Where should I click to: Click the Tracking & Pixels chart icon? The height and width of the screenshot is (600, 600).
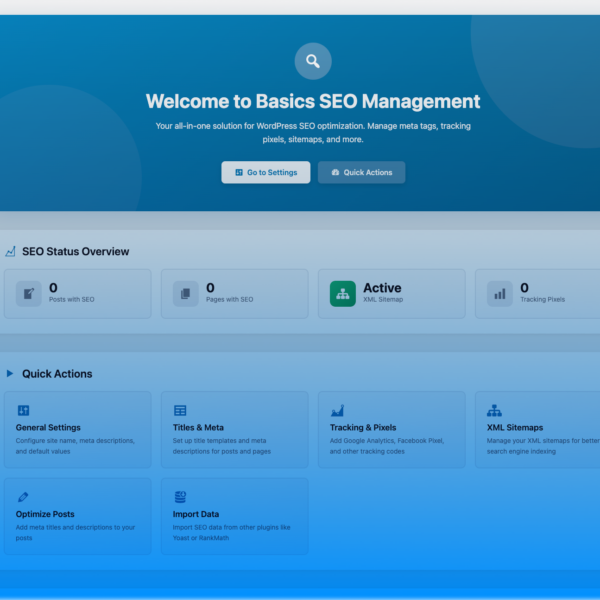[338, 411]
